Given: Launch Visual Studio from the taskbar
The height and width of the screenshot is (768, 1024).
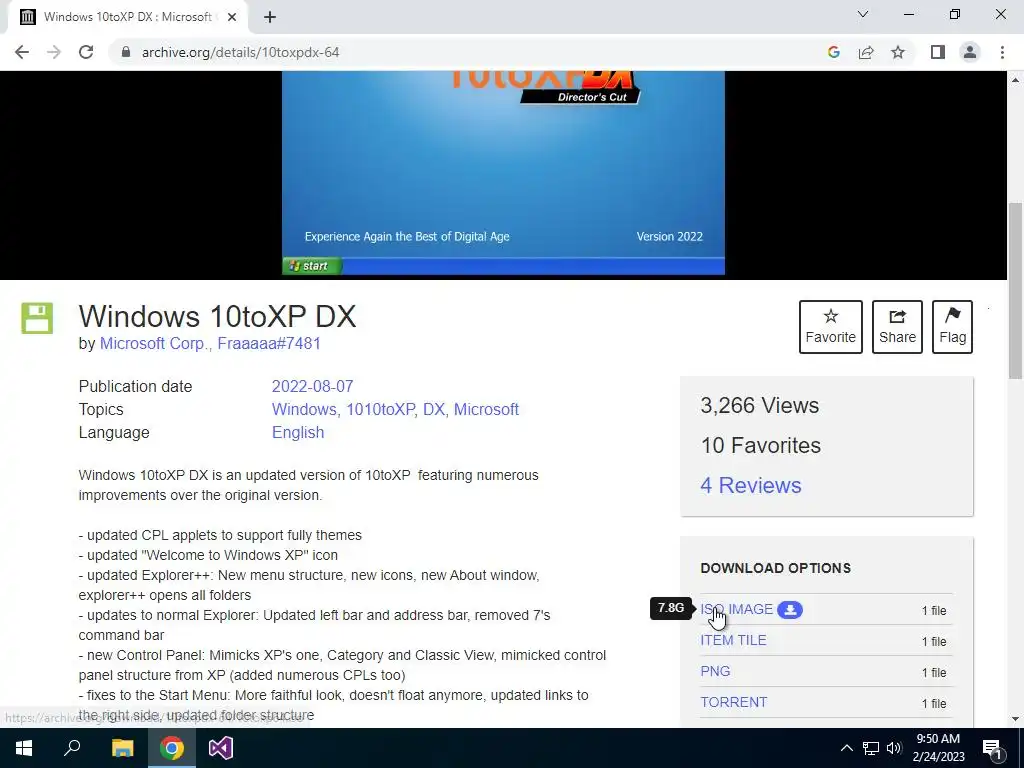Looking at the screenshot, I should coord(221,748).
